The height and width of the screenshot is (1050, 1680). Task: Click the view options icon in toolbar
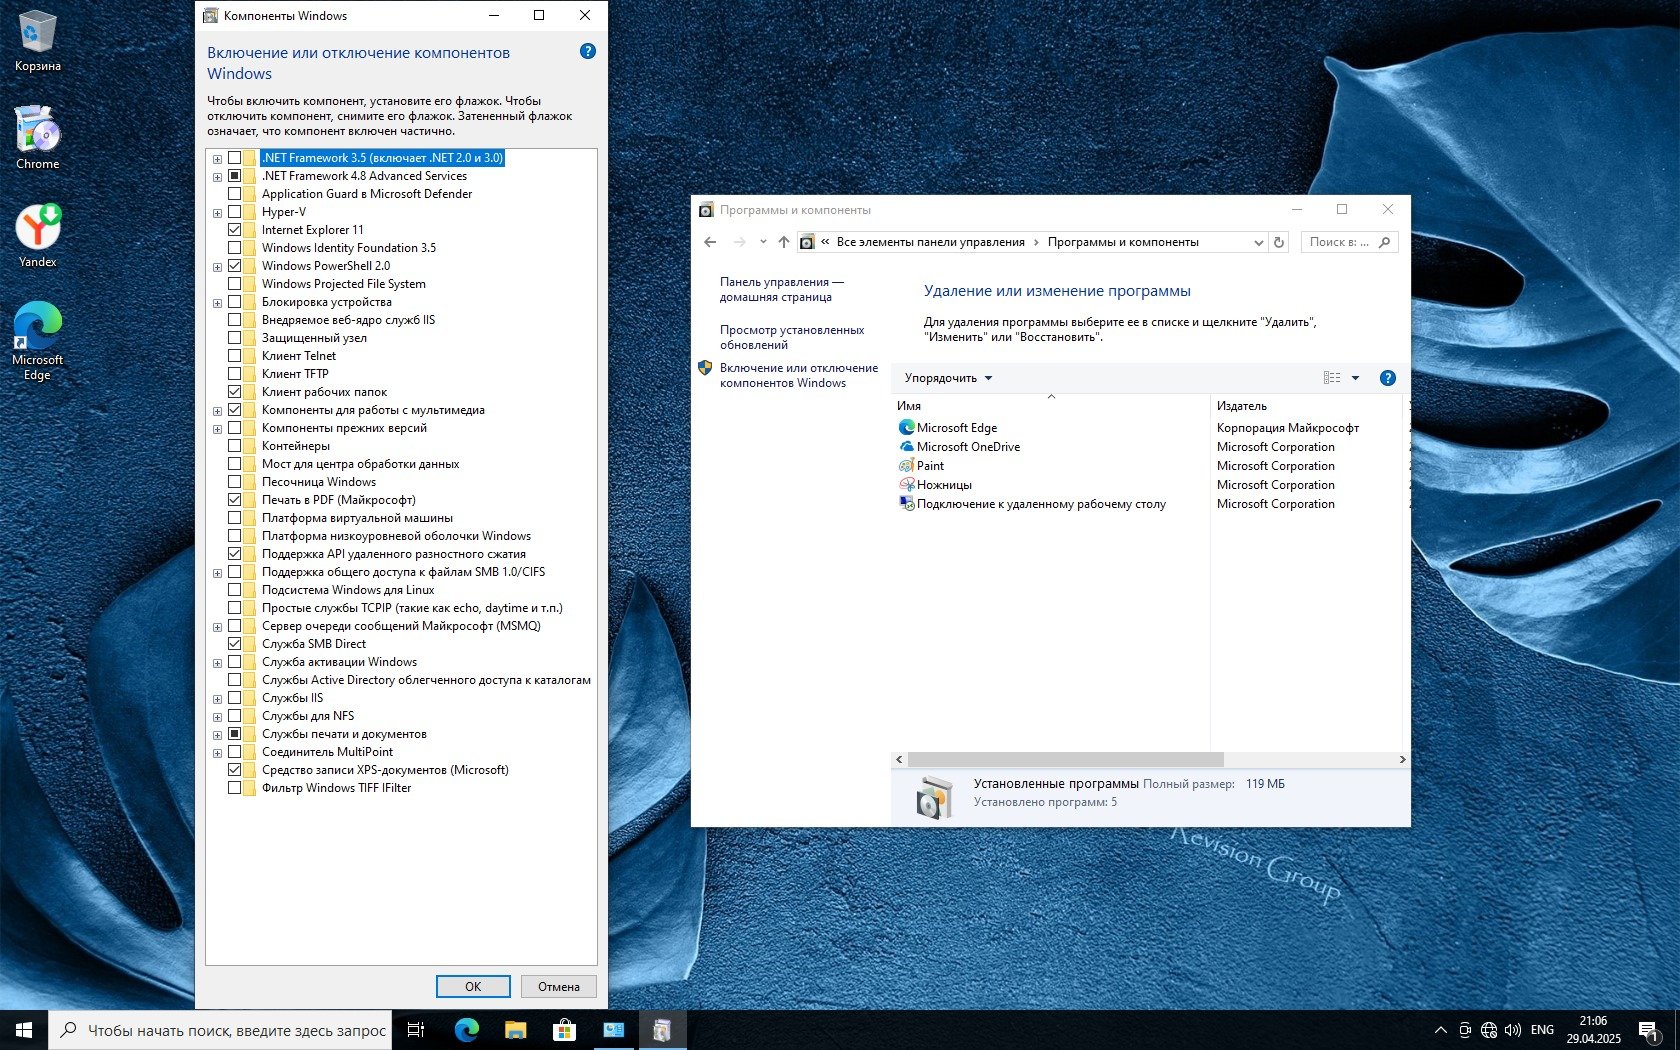click(x=1332, y=378)
